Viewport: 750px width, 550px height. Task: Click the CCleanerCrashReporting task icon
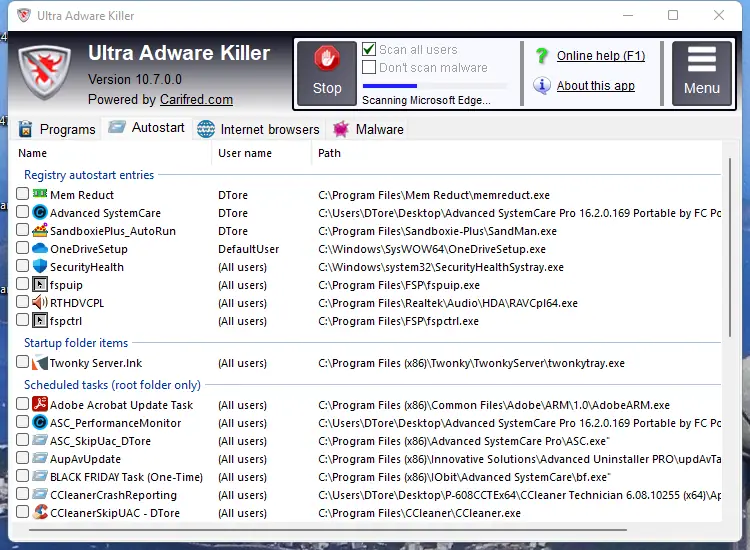40,494
